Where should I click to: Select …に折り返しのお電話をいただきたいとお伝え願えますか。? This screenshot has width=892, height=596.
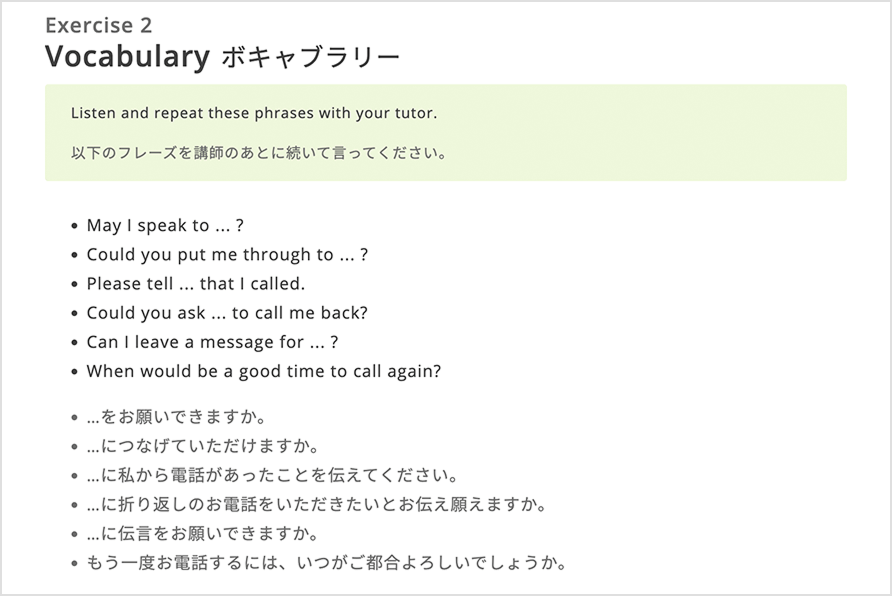pyautogui.click(x=316, y=505)
